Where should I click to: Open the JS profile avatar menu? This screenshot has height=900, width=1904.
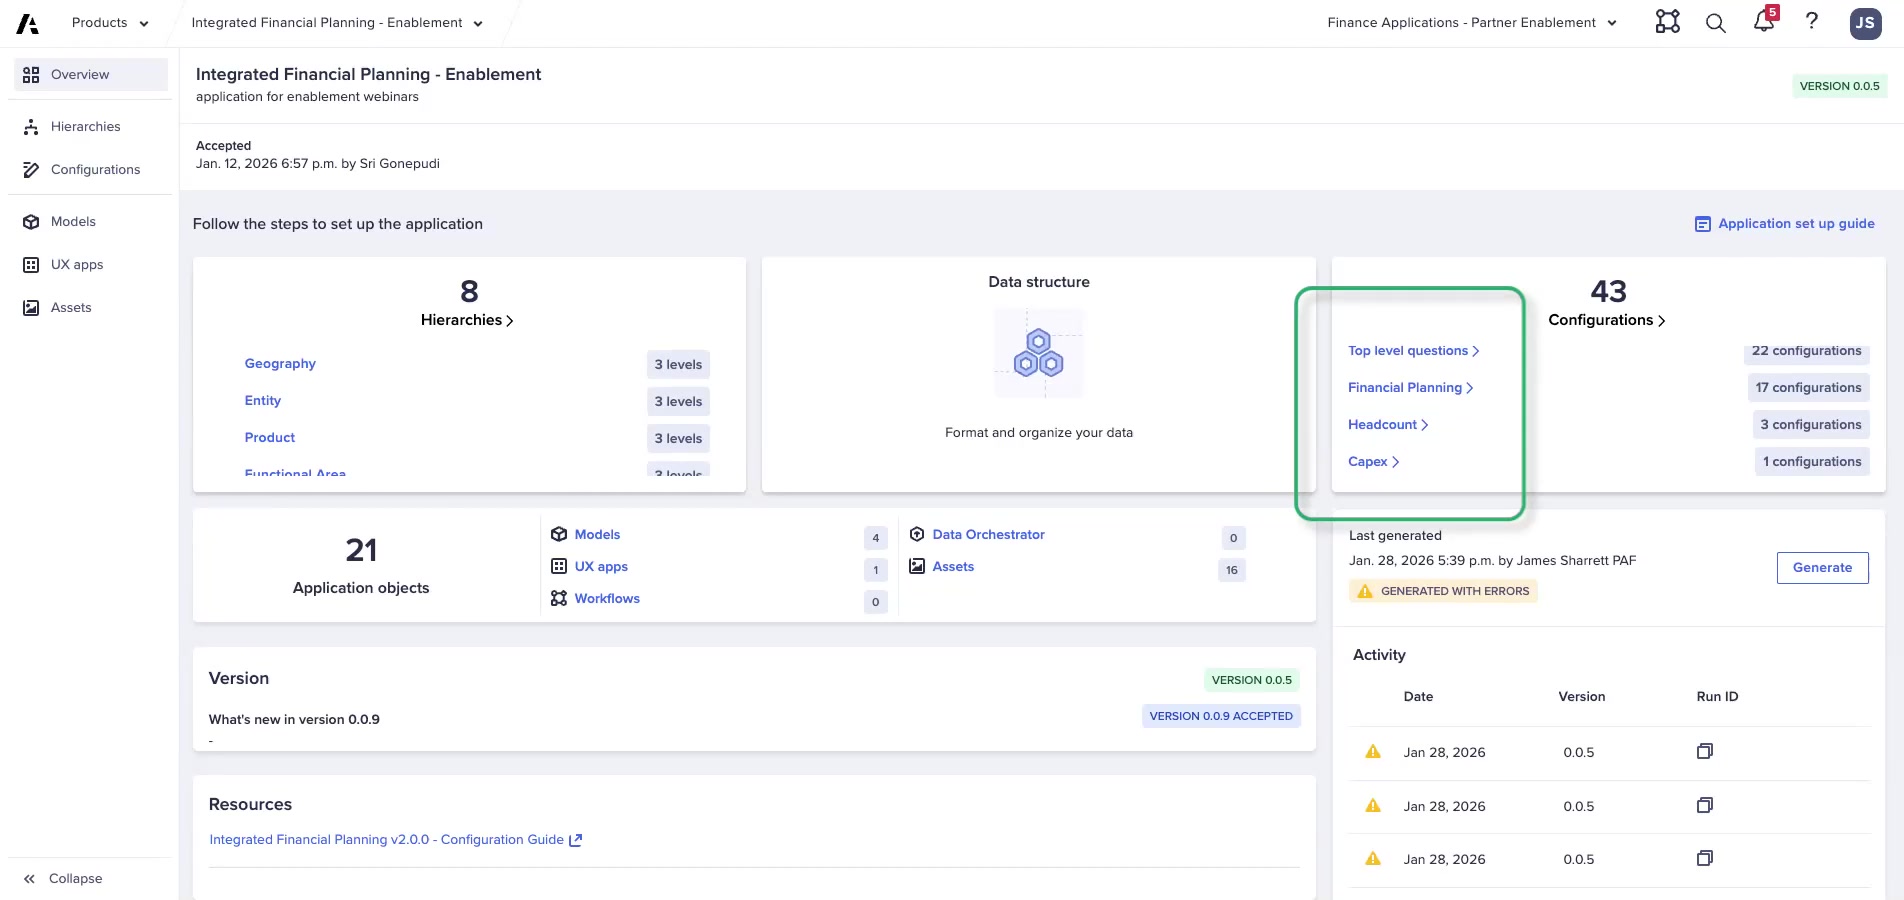(1865, 22)
